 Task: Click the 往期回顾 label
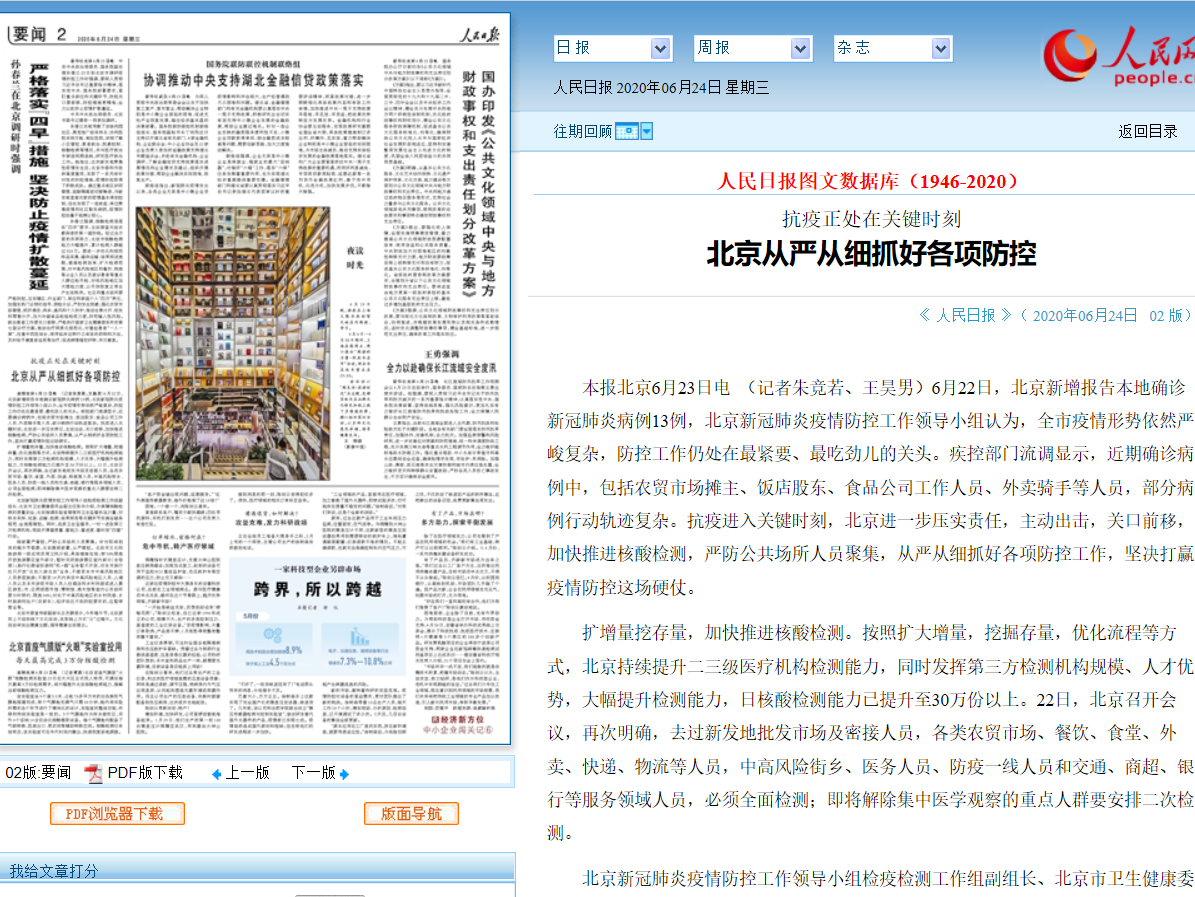(583, 131)
